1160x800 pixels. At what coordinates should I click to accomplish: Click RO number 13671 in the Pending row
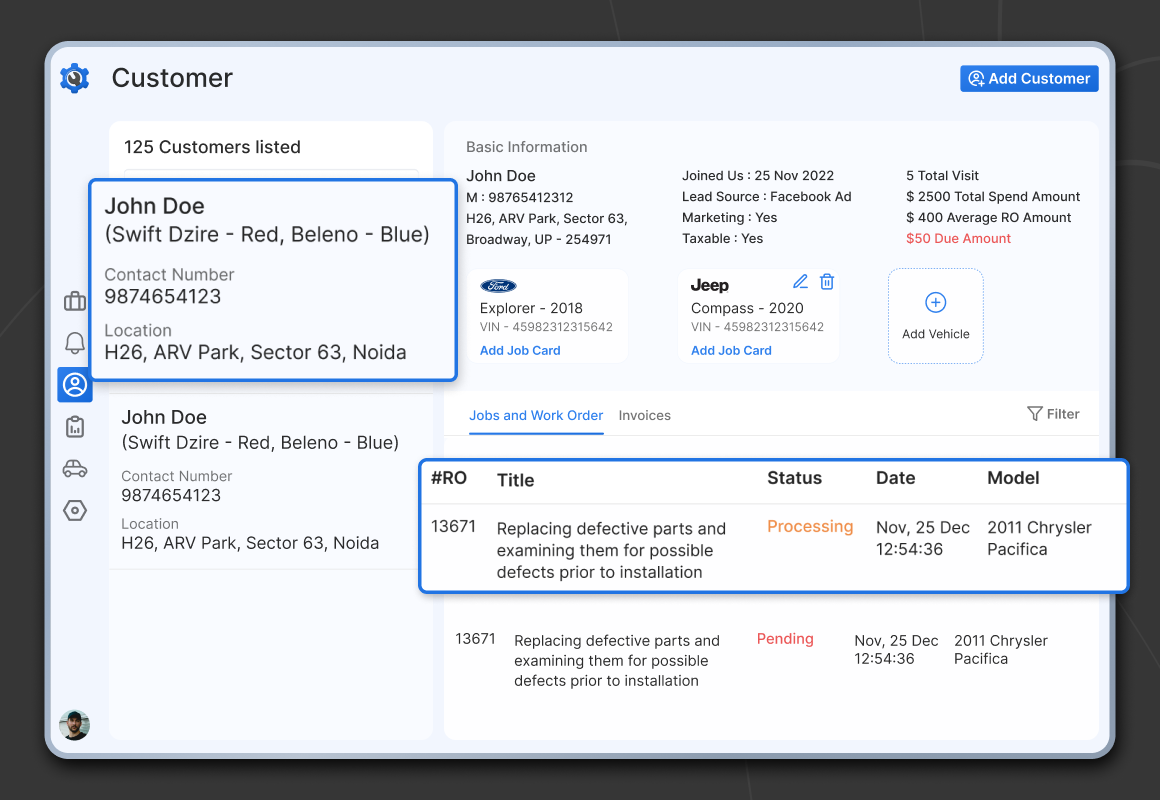coord(475,639)
